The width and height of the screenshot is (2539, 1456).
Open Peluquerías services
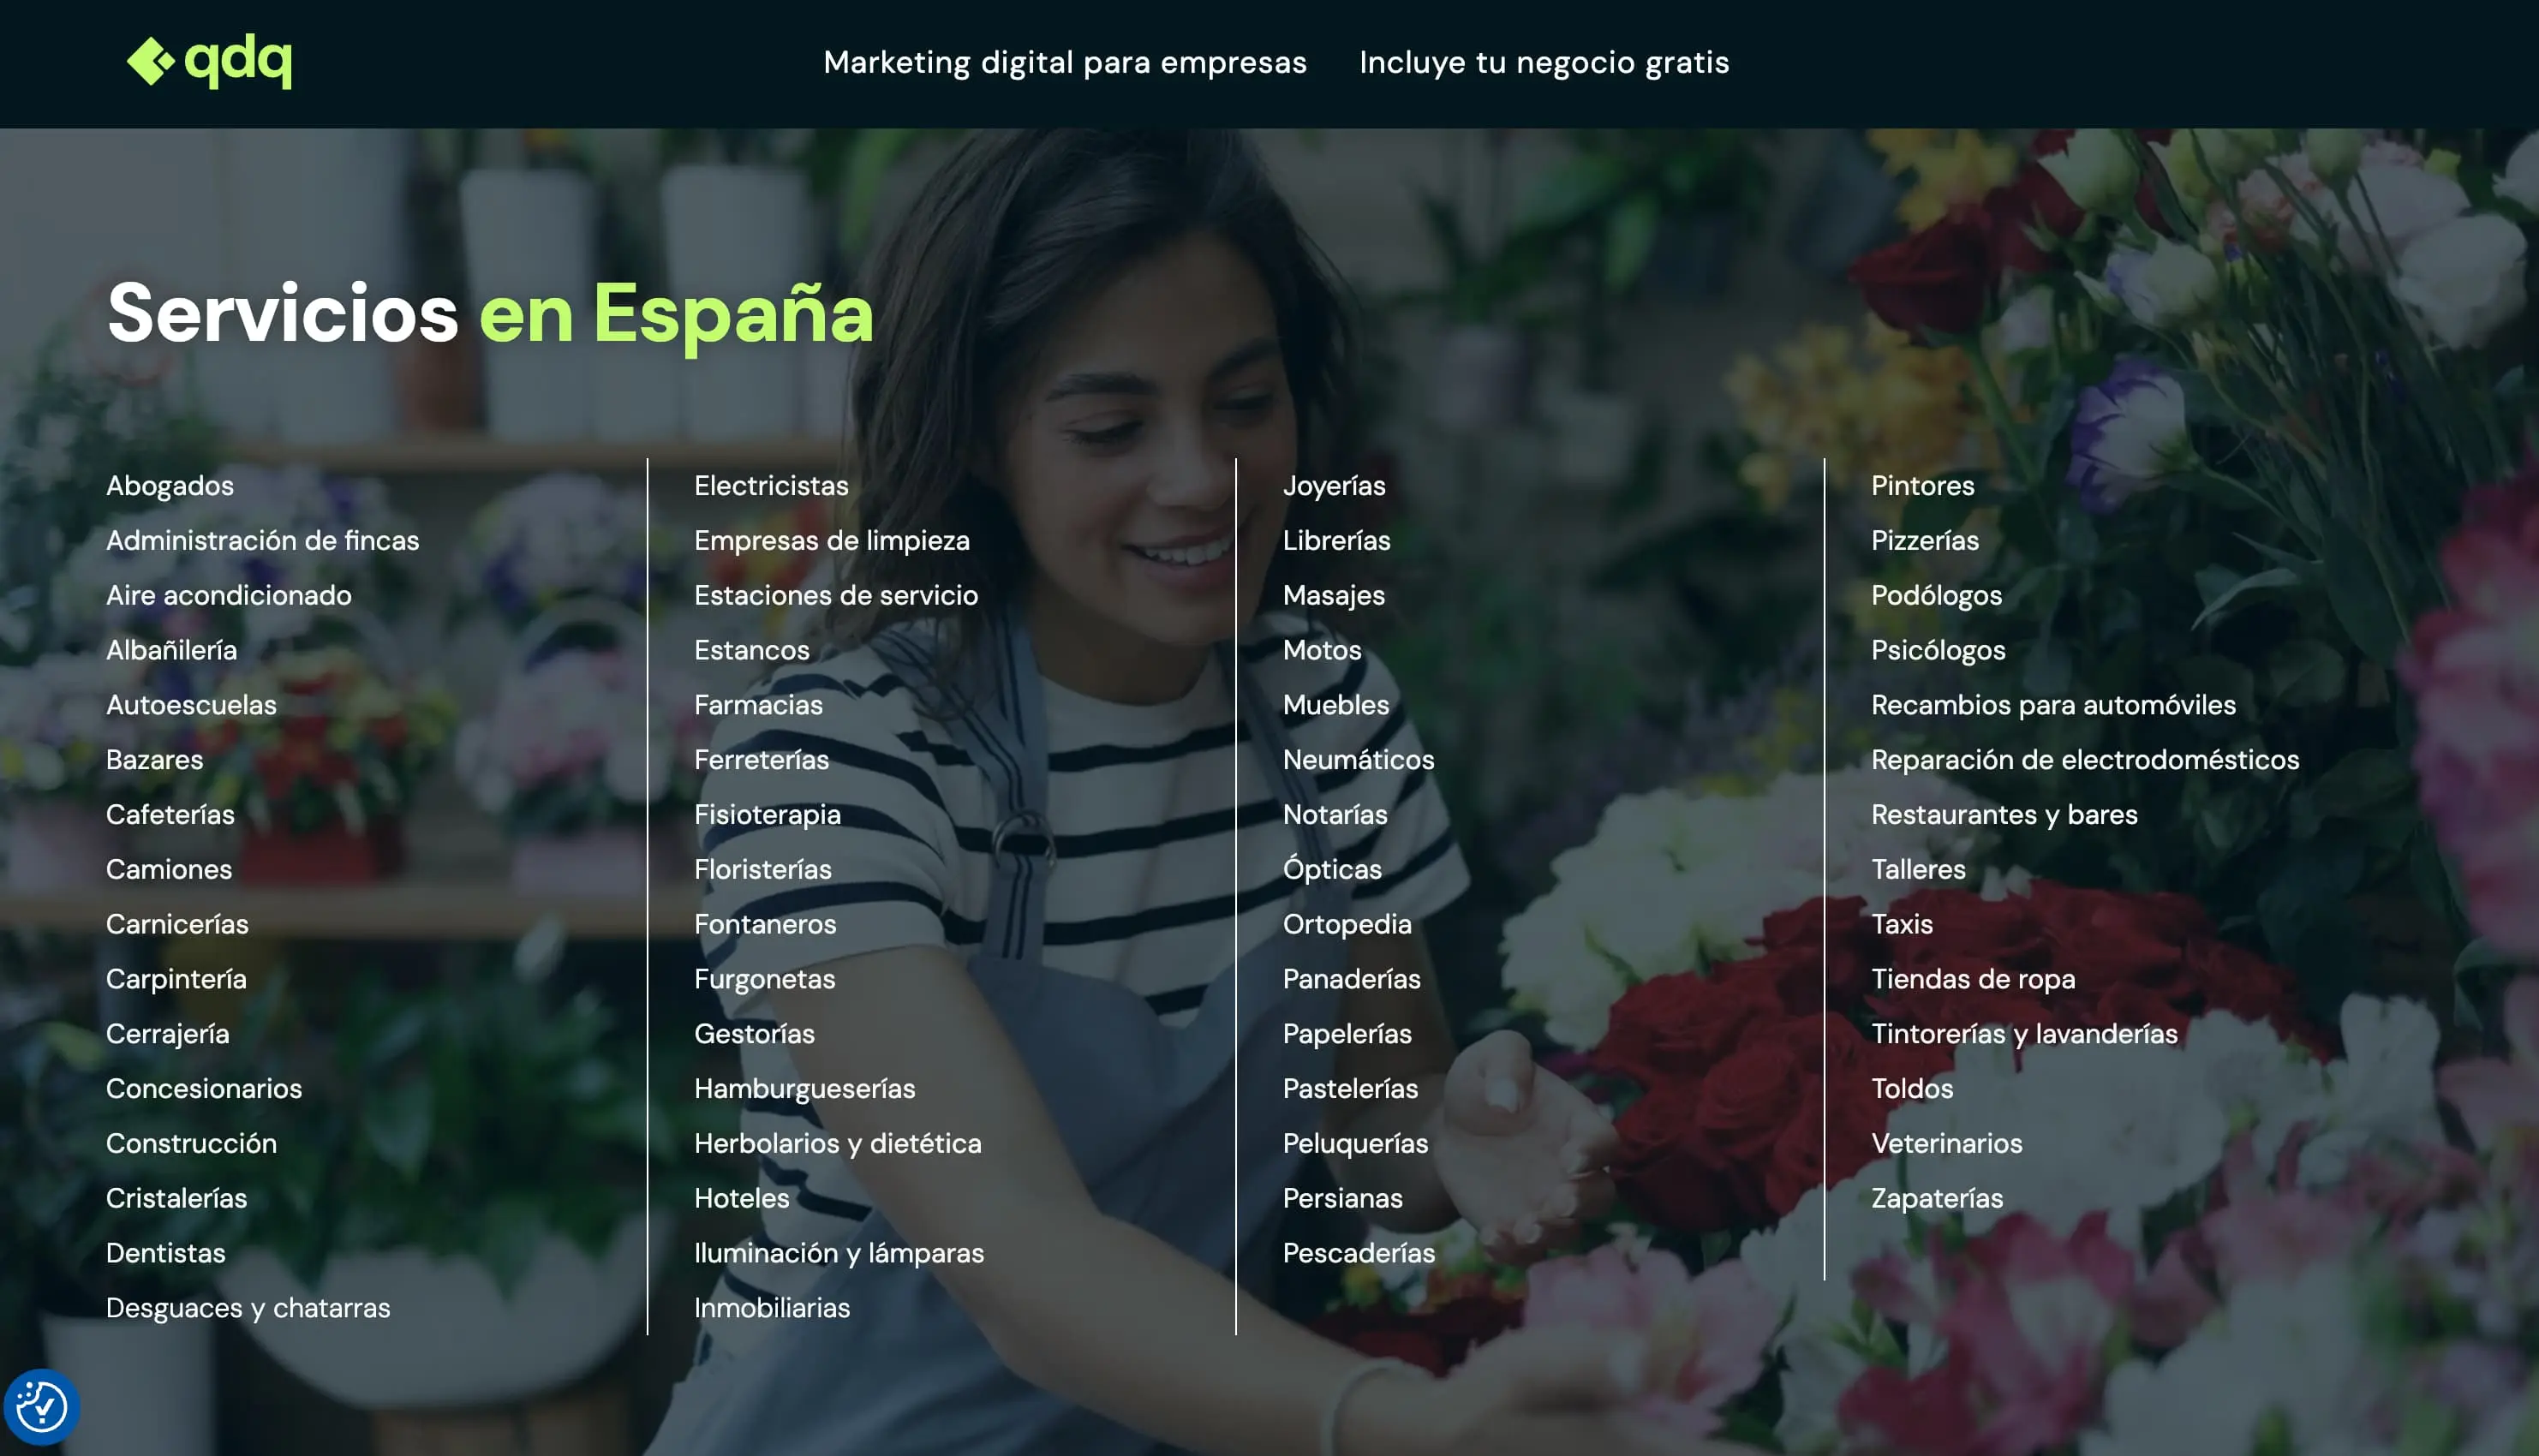pos(1356,1143)
